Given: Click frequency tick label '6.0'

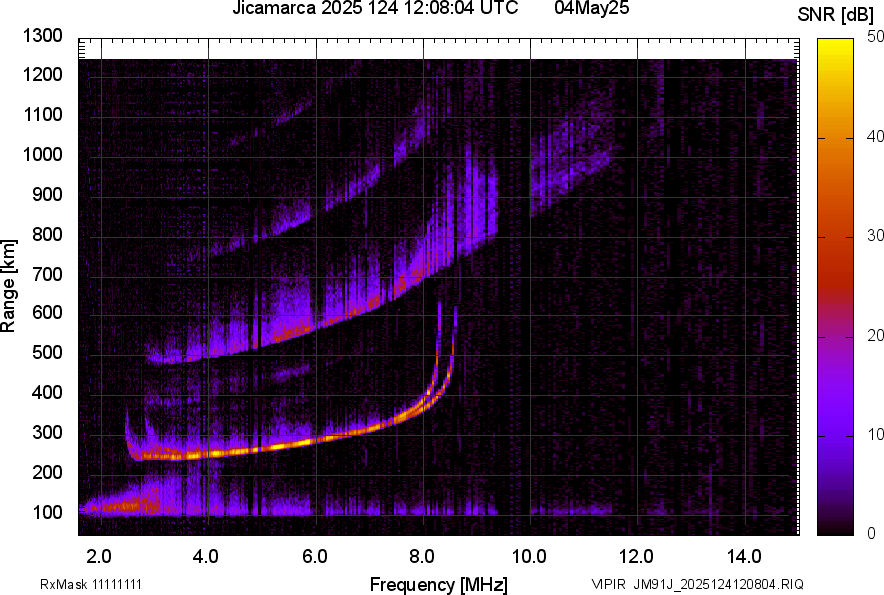Looking at the screenshot, I should click(315, 557).
